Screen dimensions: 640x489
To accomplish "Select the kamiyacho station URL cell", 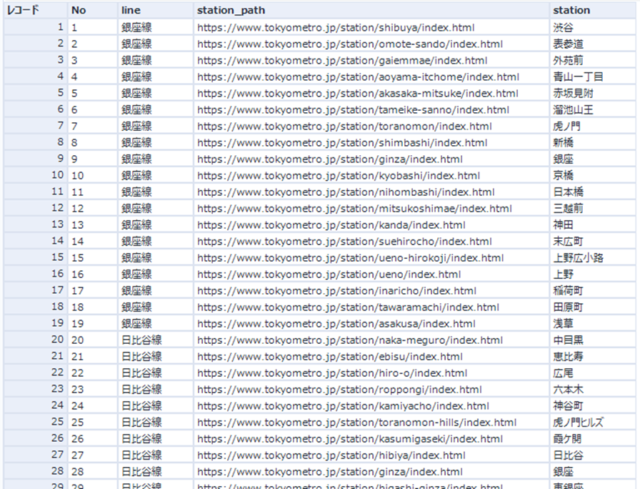I will pos(371,406).
